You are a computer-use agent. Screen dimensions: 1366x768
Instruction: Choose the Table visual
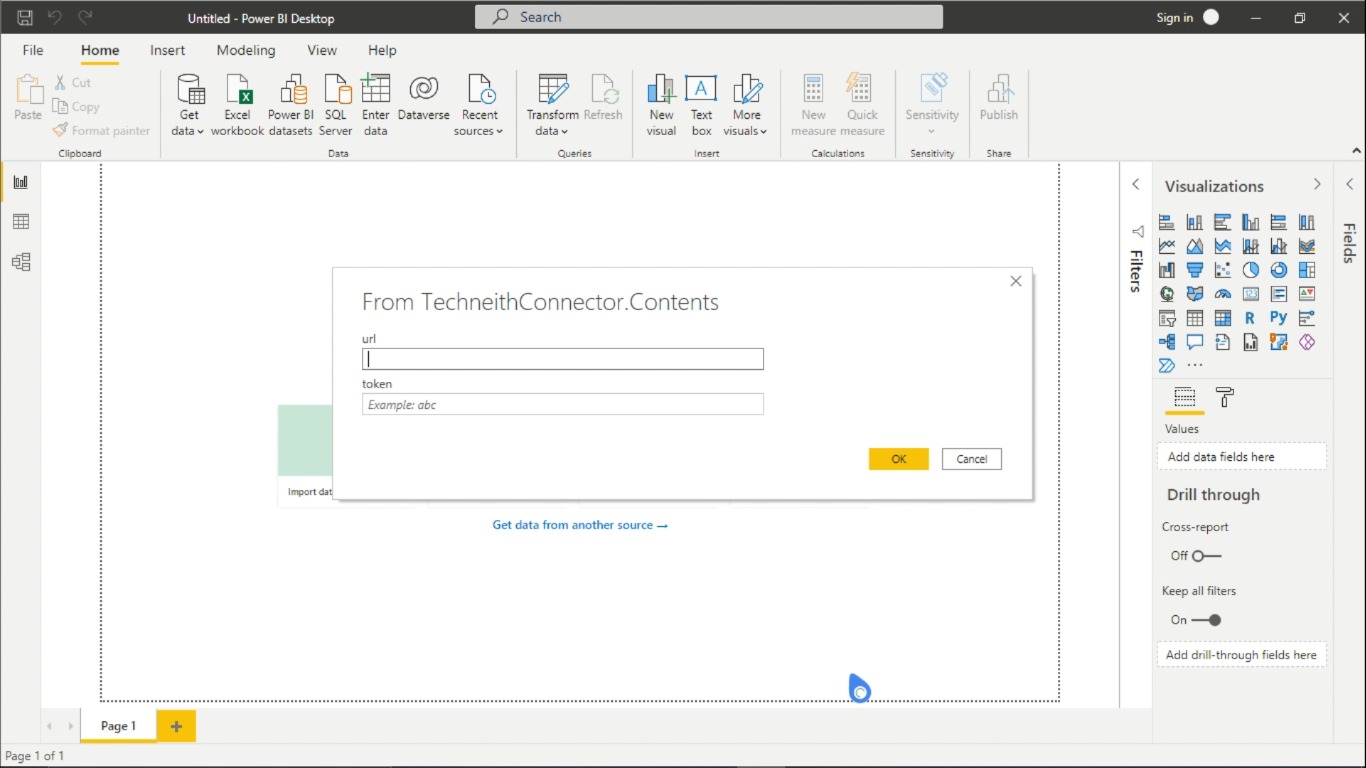[x=1195, y=318]
